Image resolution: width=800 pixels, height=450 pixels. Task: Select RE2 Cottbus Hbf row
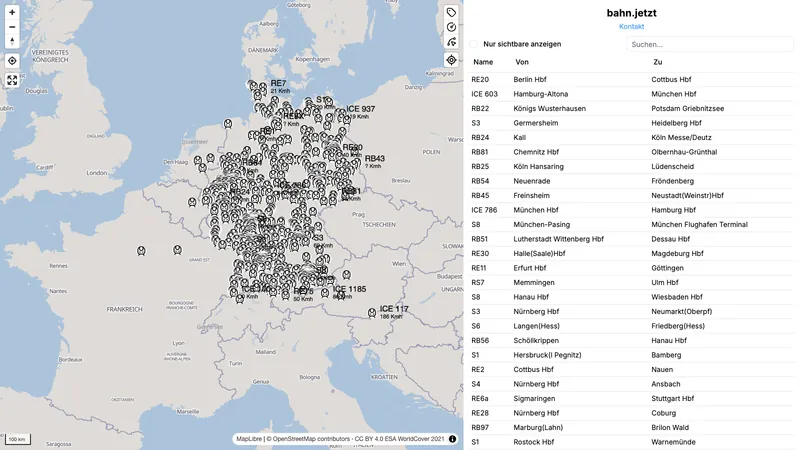point(631,369)
